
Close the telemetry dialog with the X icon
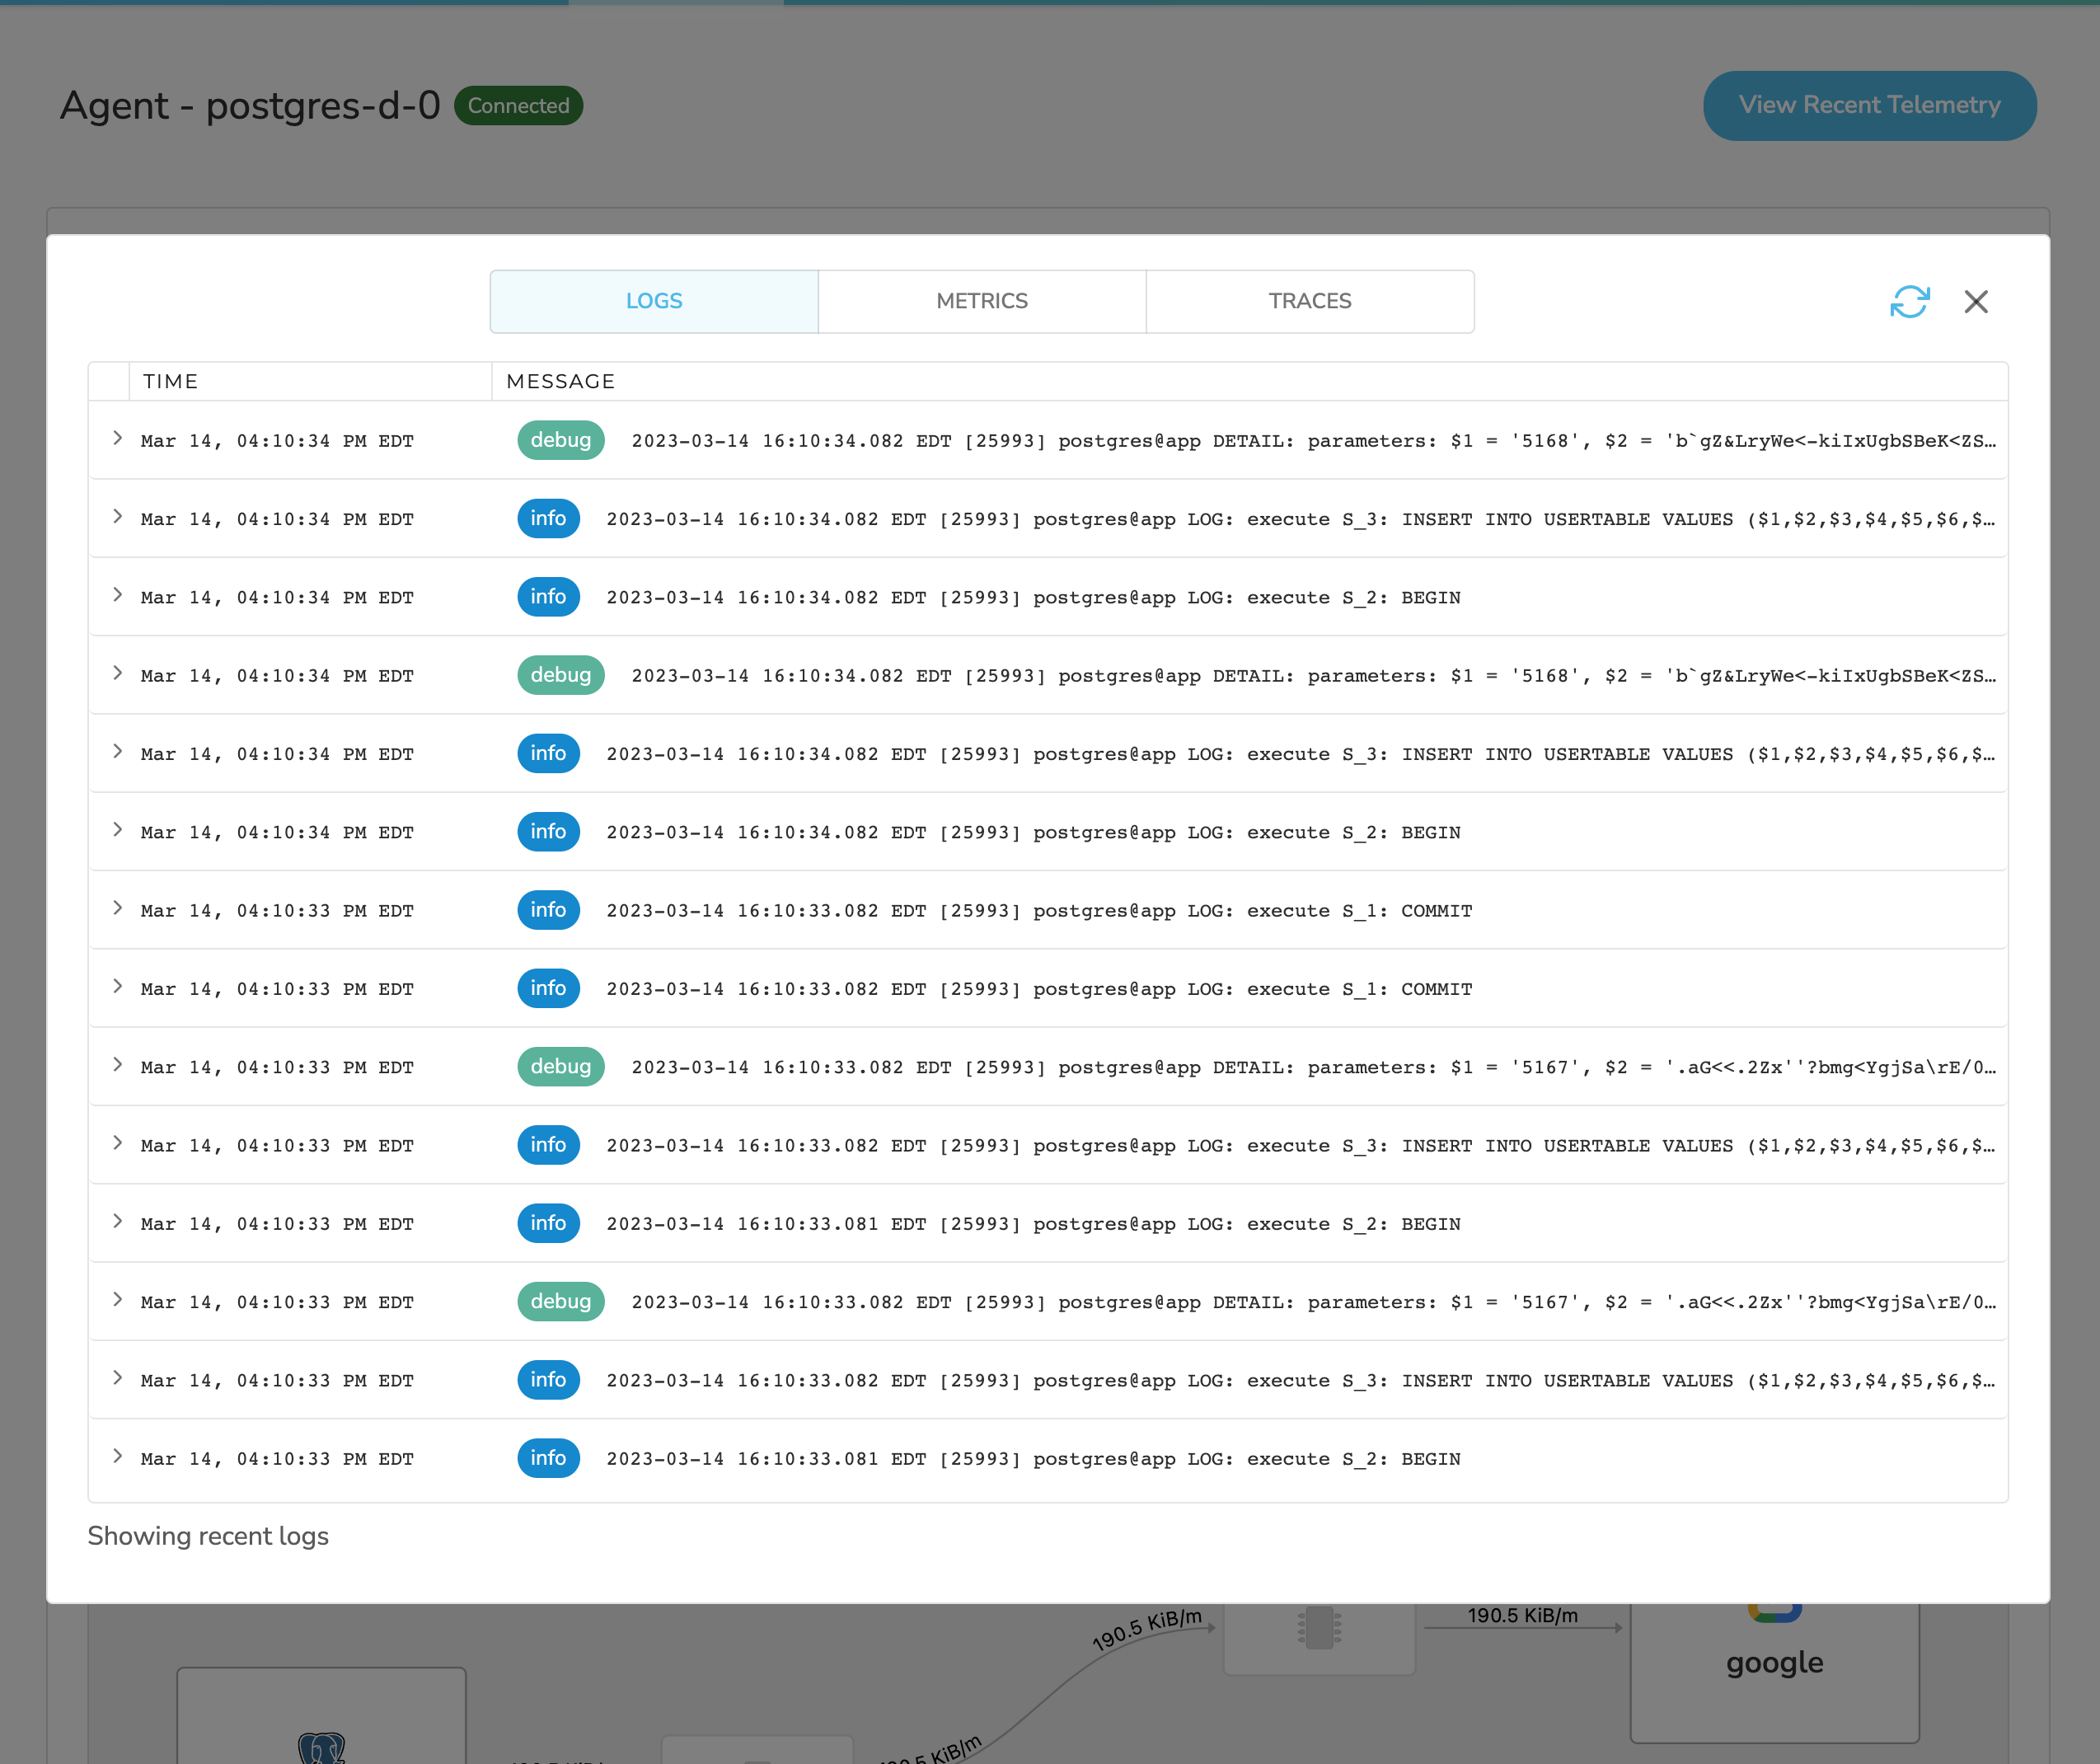tap(1975, 301)
